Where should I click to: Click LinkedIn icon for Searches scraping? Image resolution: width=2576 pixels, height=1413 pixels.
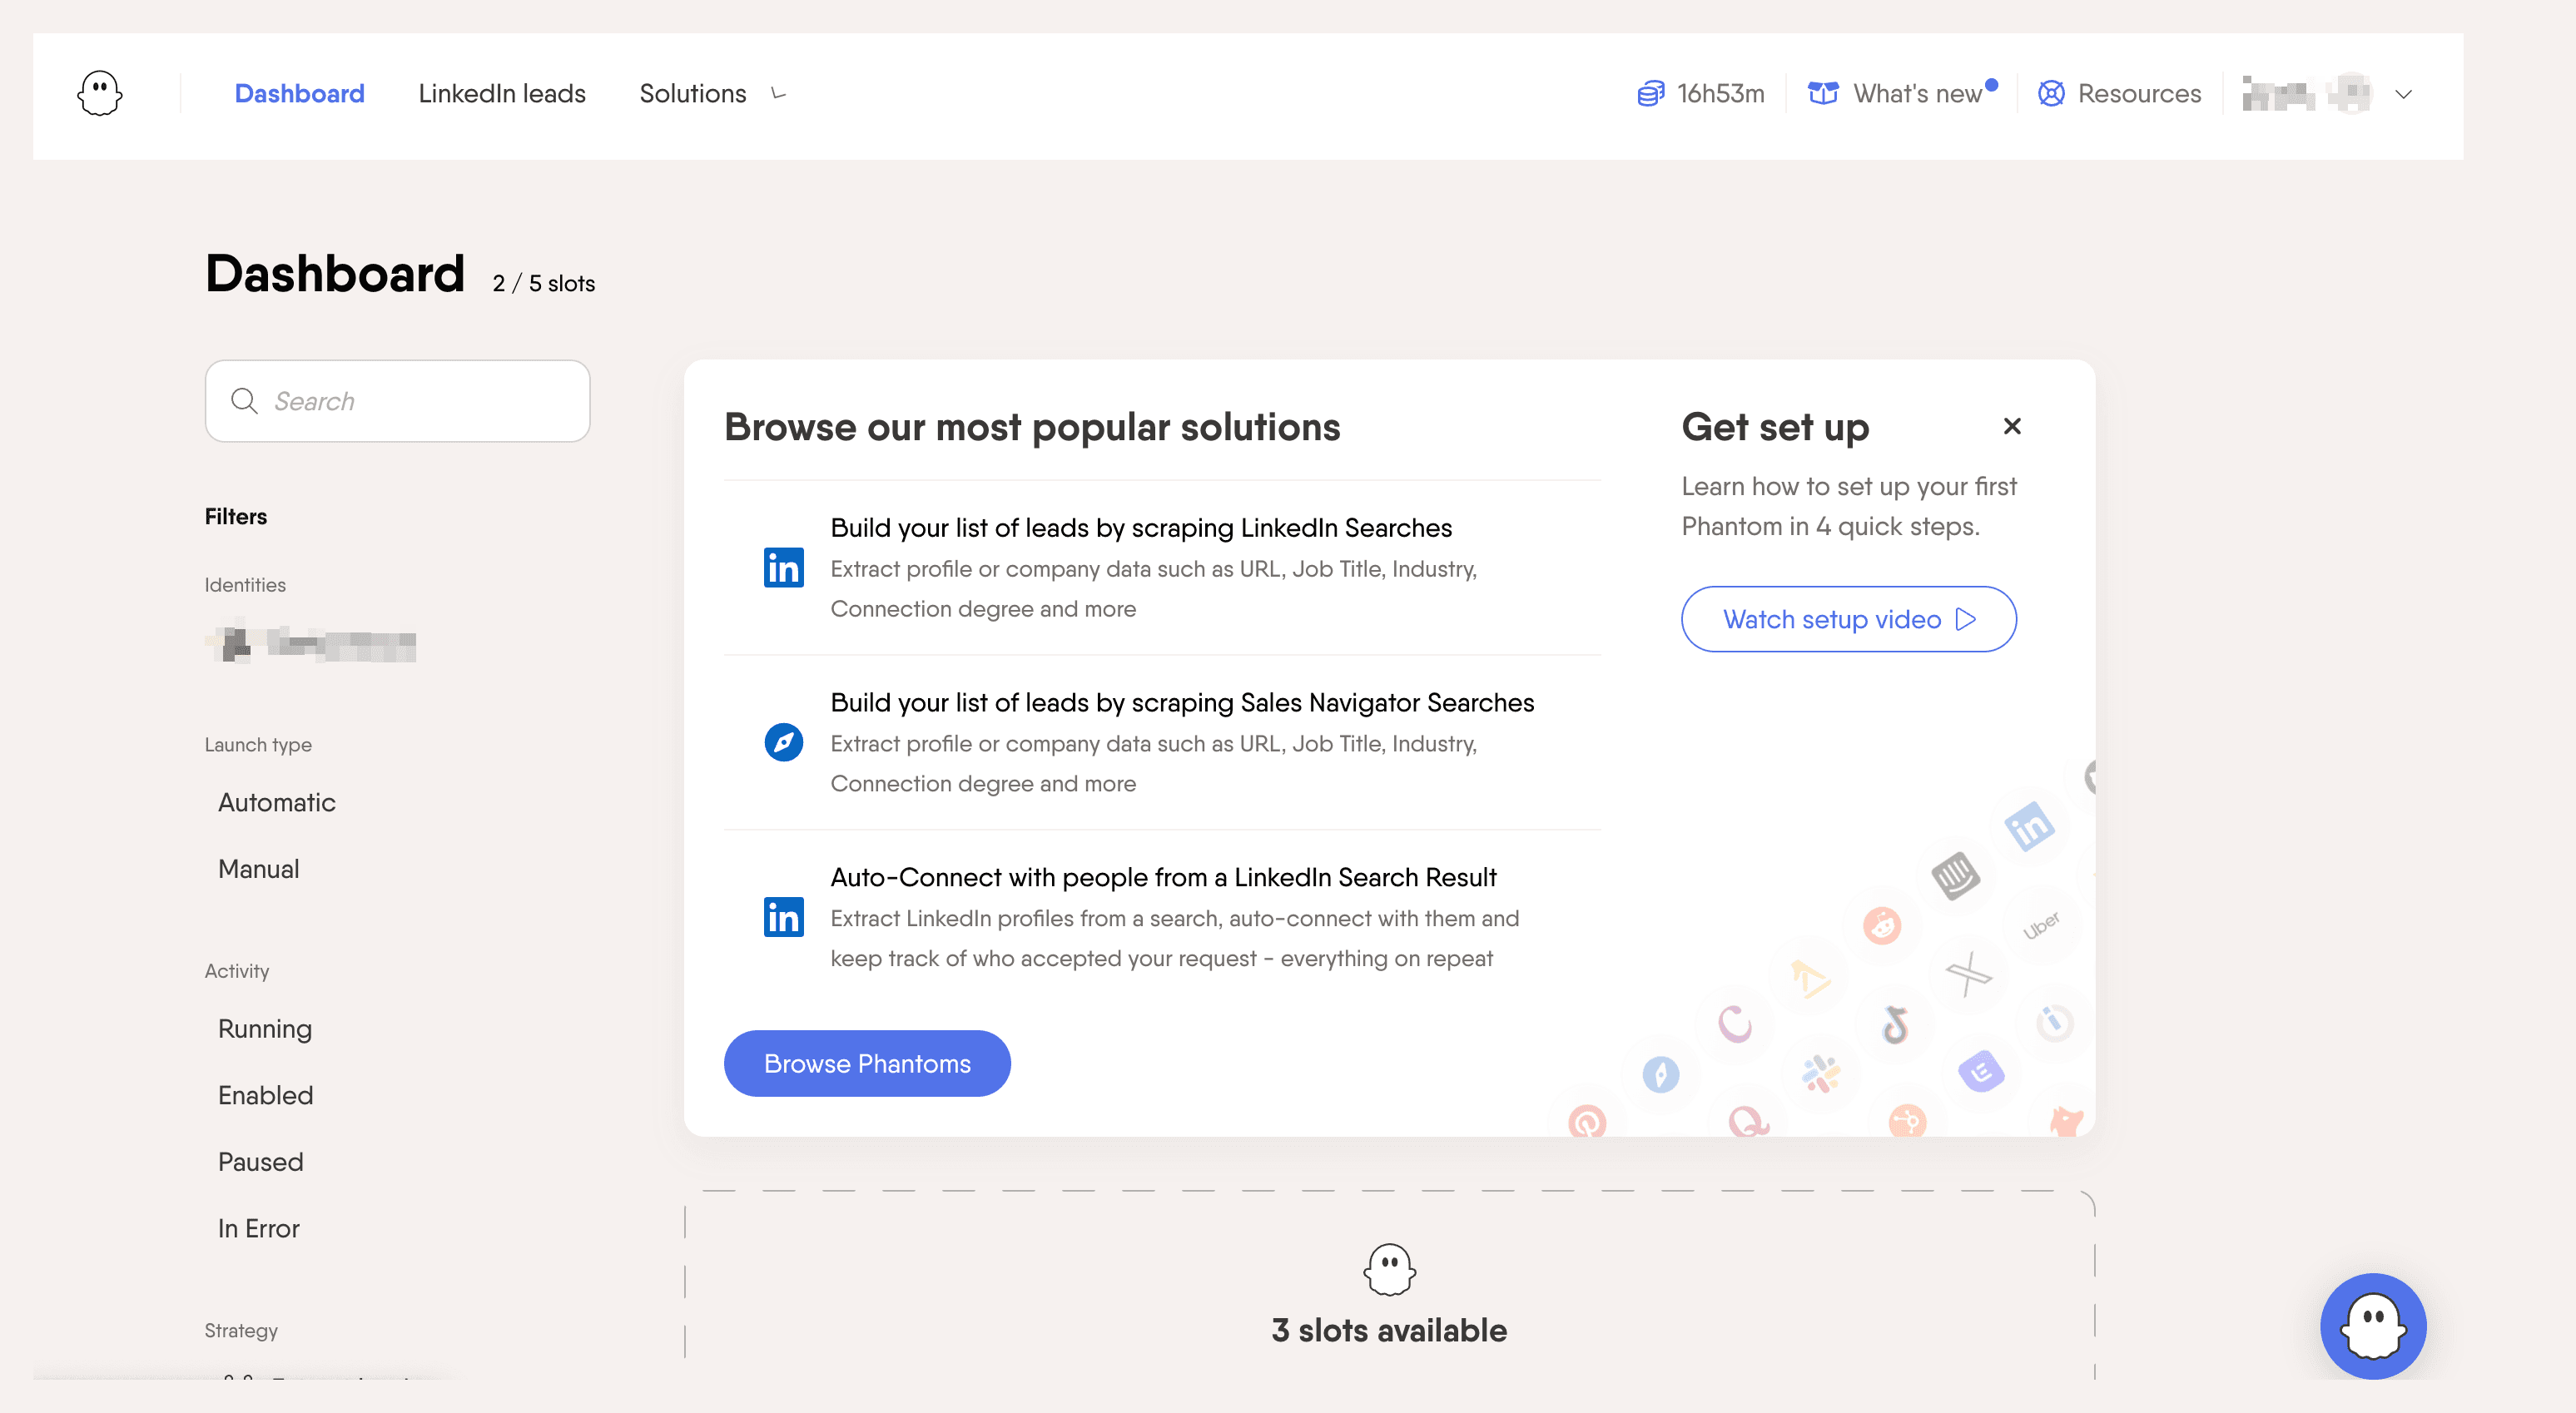(x=784, y=568)
